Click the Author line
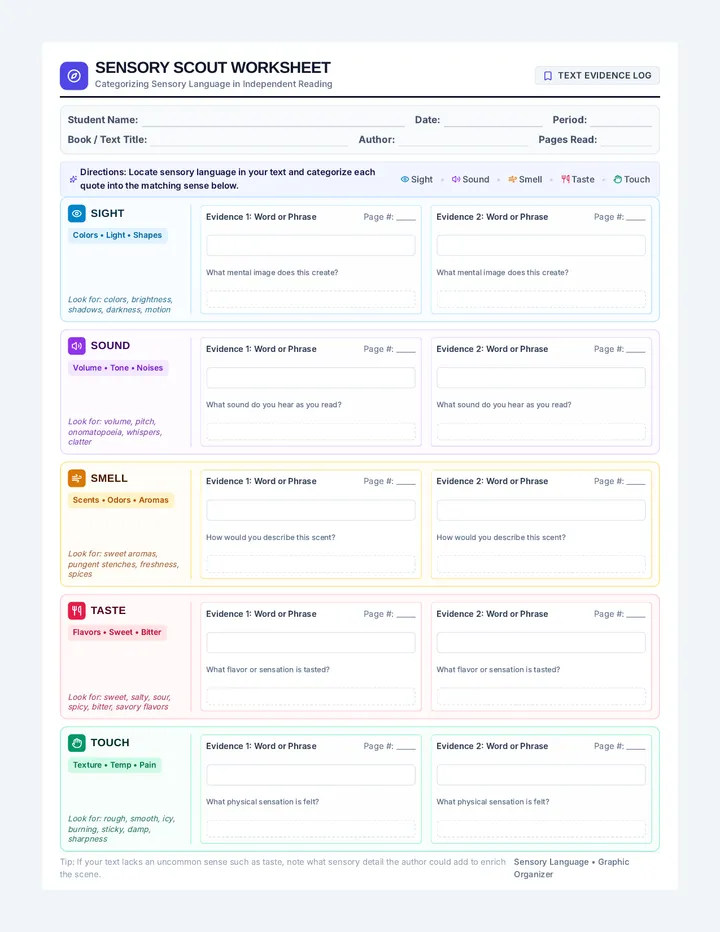 click(463, 140)
